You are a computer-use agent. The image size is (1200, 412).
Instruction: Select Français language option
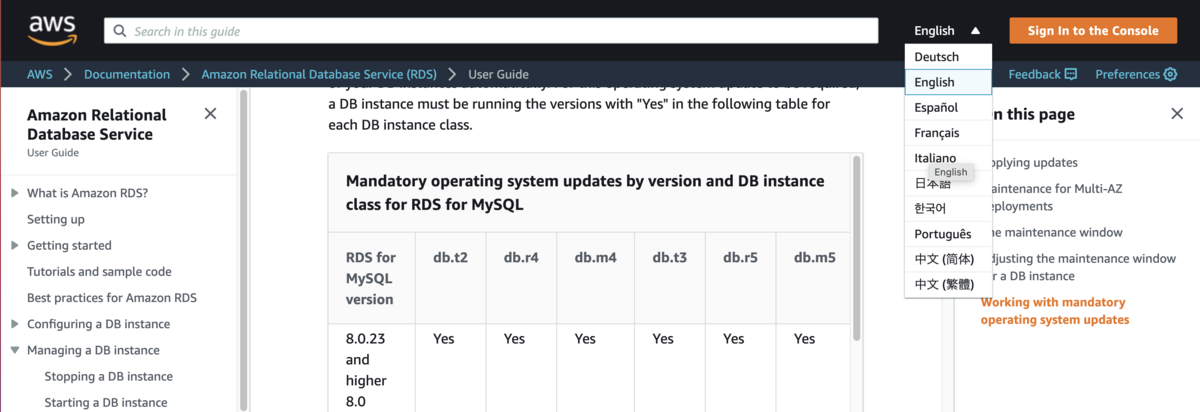coord(948,133)
